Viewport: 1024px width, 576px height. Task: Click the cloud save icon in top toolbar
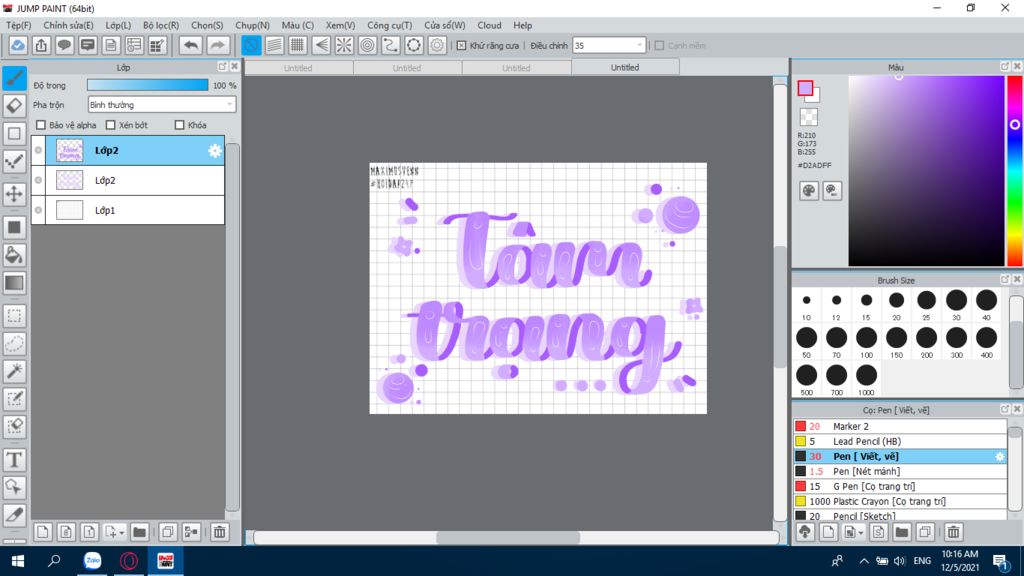[18, 45]
